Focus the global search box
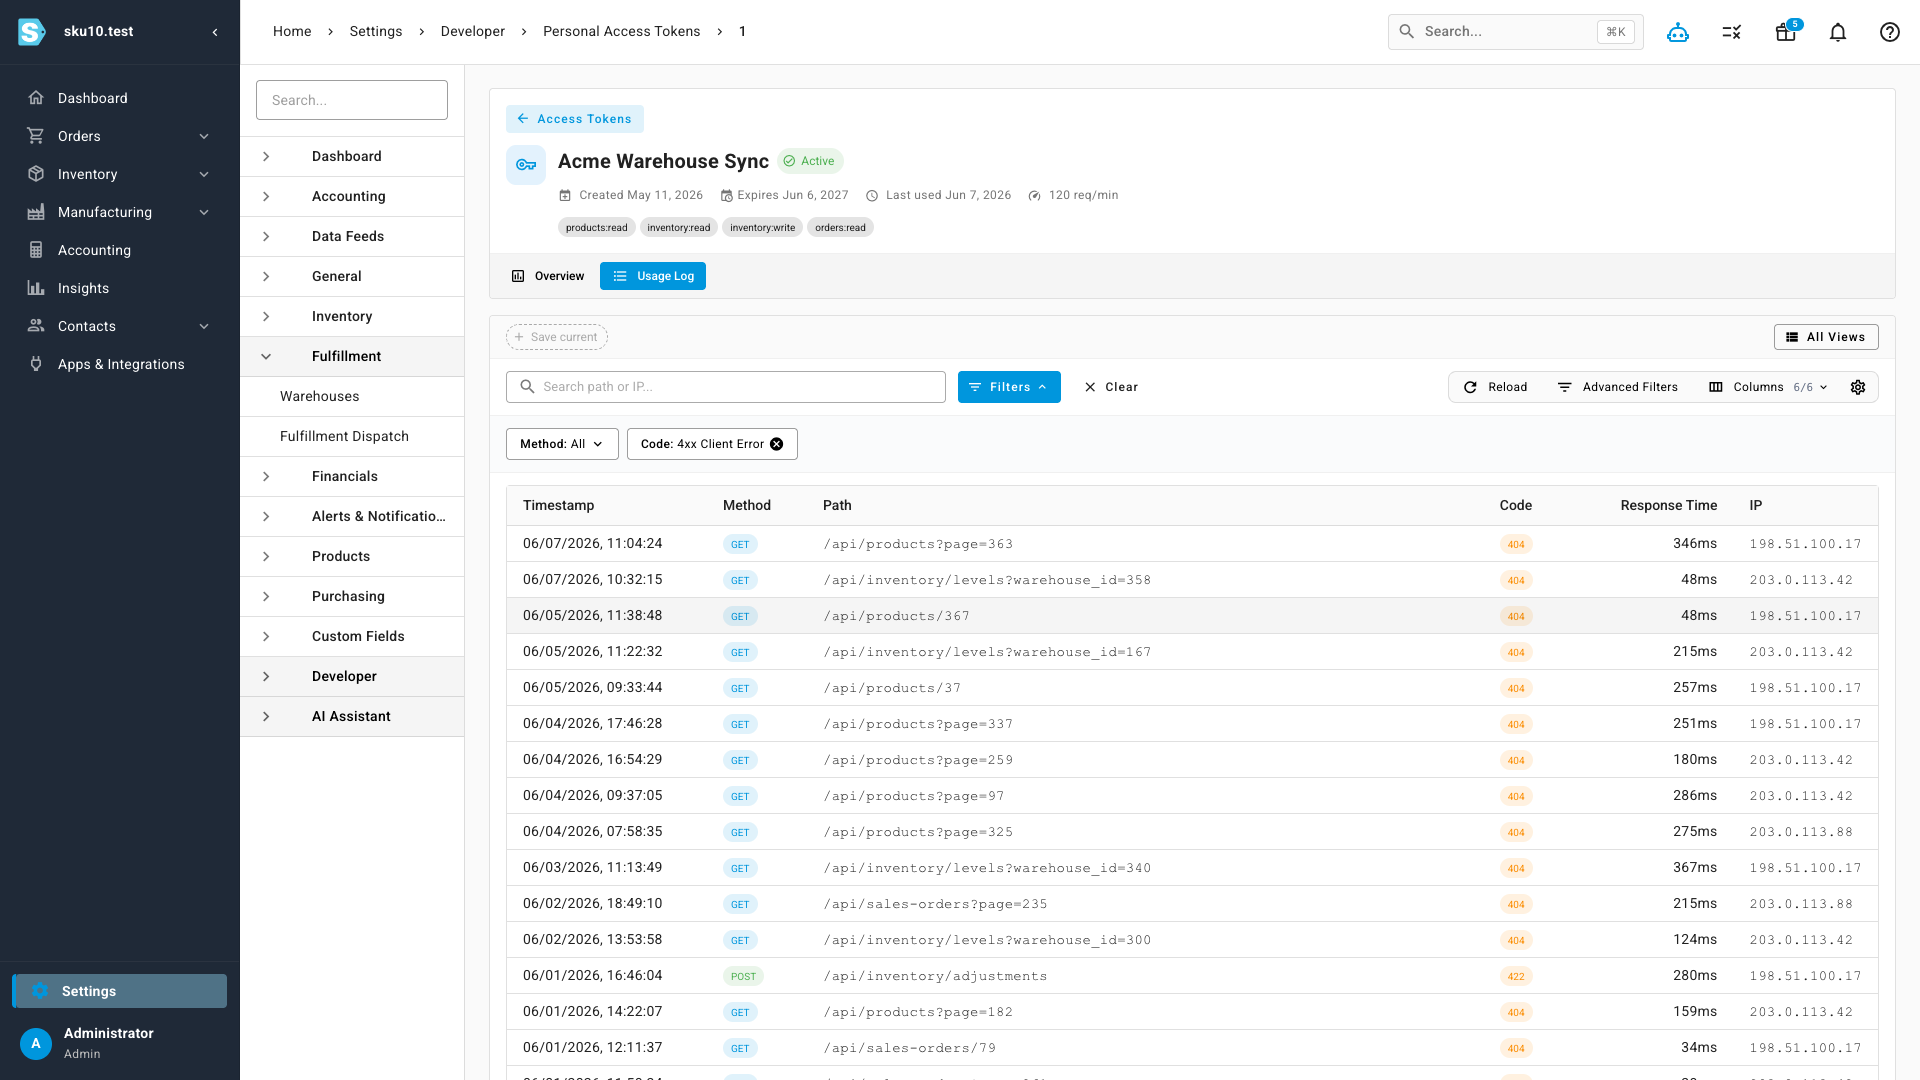The image size is (1920, 1080). tap(1515, 32)
